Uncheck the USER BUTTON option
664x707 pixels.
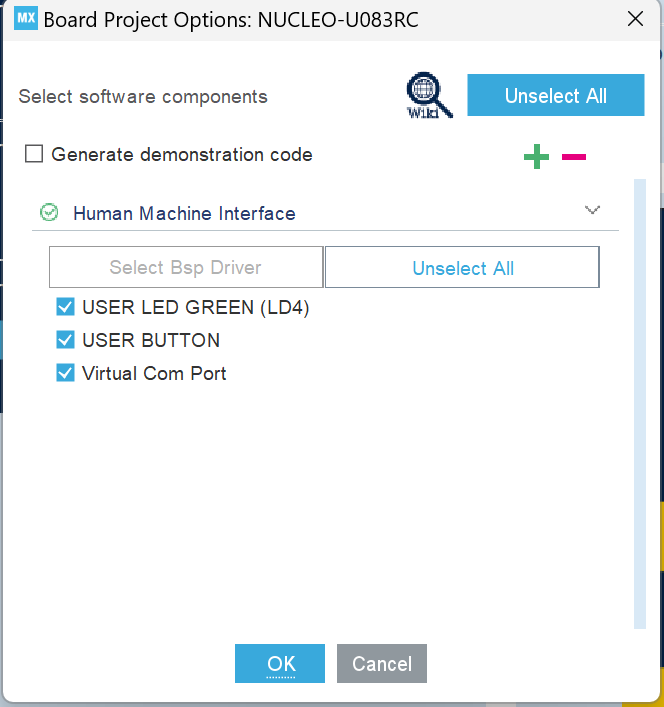[65, 340]
